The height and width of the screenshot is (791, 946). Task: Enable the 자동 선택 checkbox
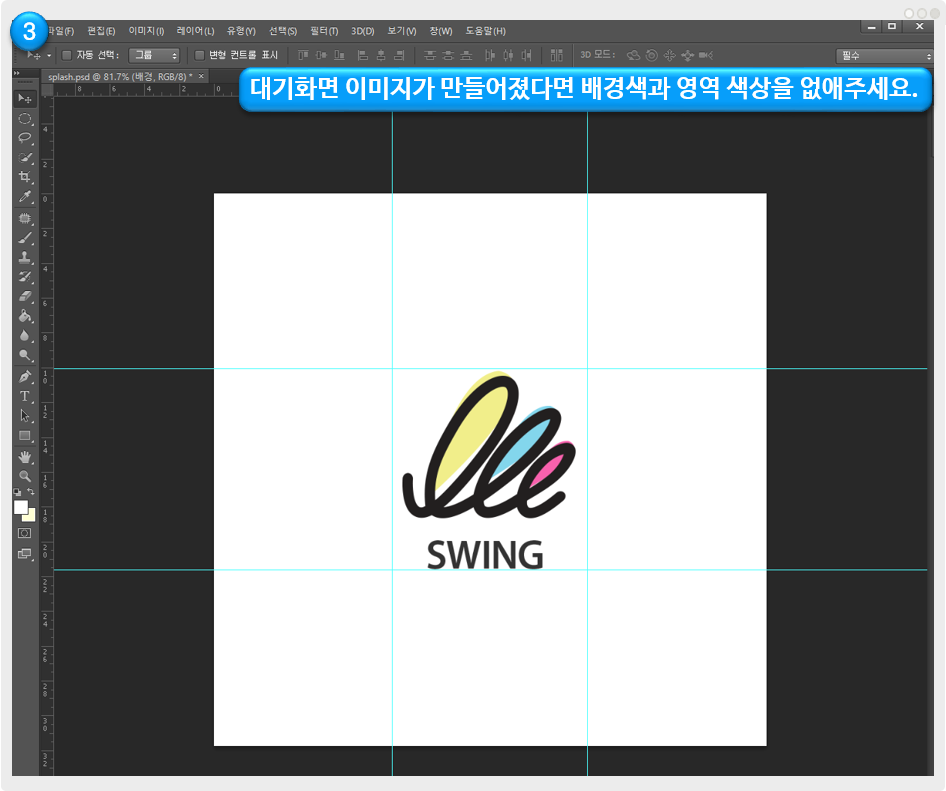point(67,55)
